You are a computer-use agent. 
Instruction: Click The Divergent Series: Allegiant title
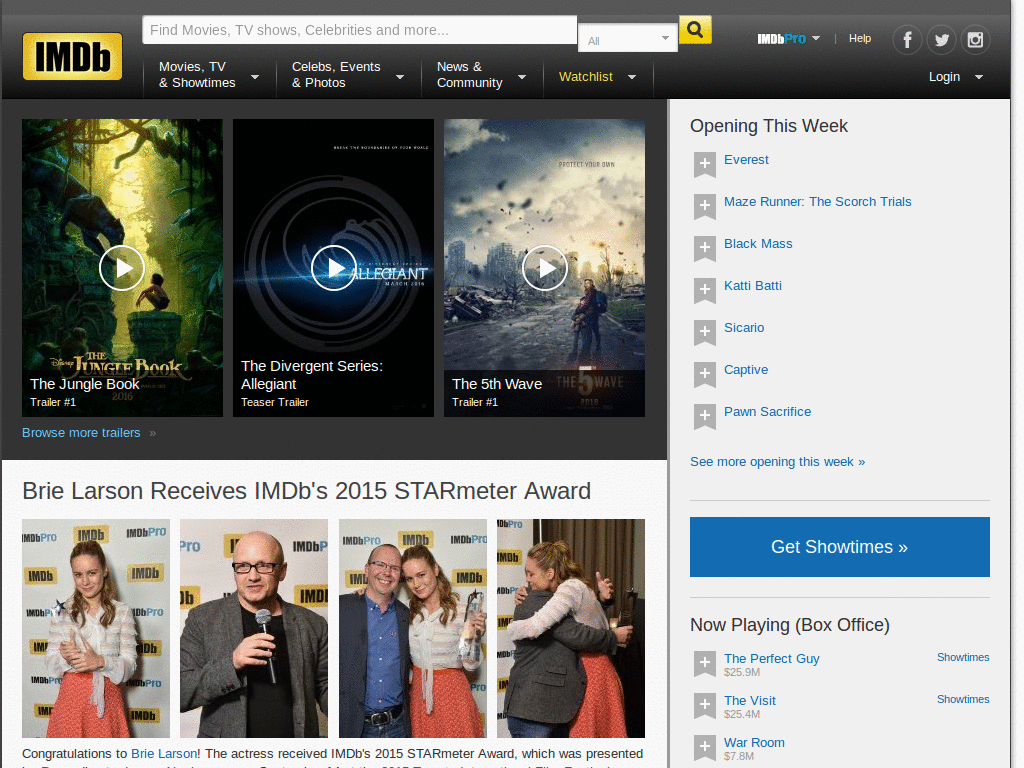point(312,375)
